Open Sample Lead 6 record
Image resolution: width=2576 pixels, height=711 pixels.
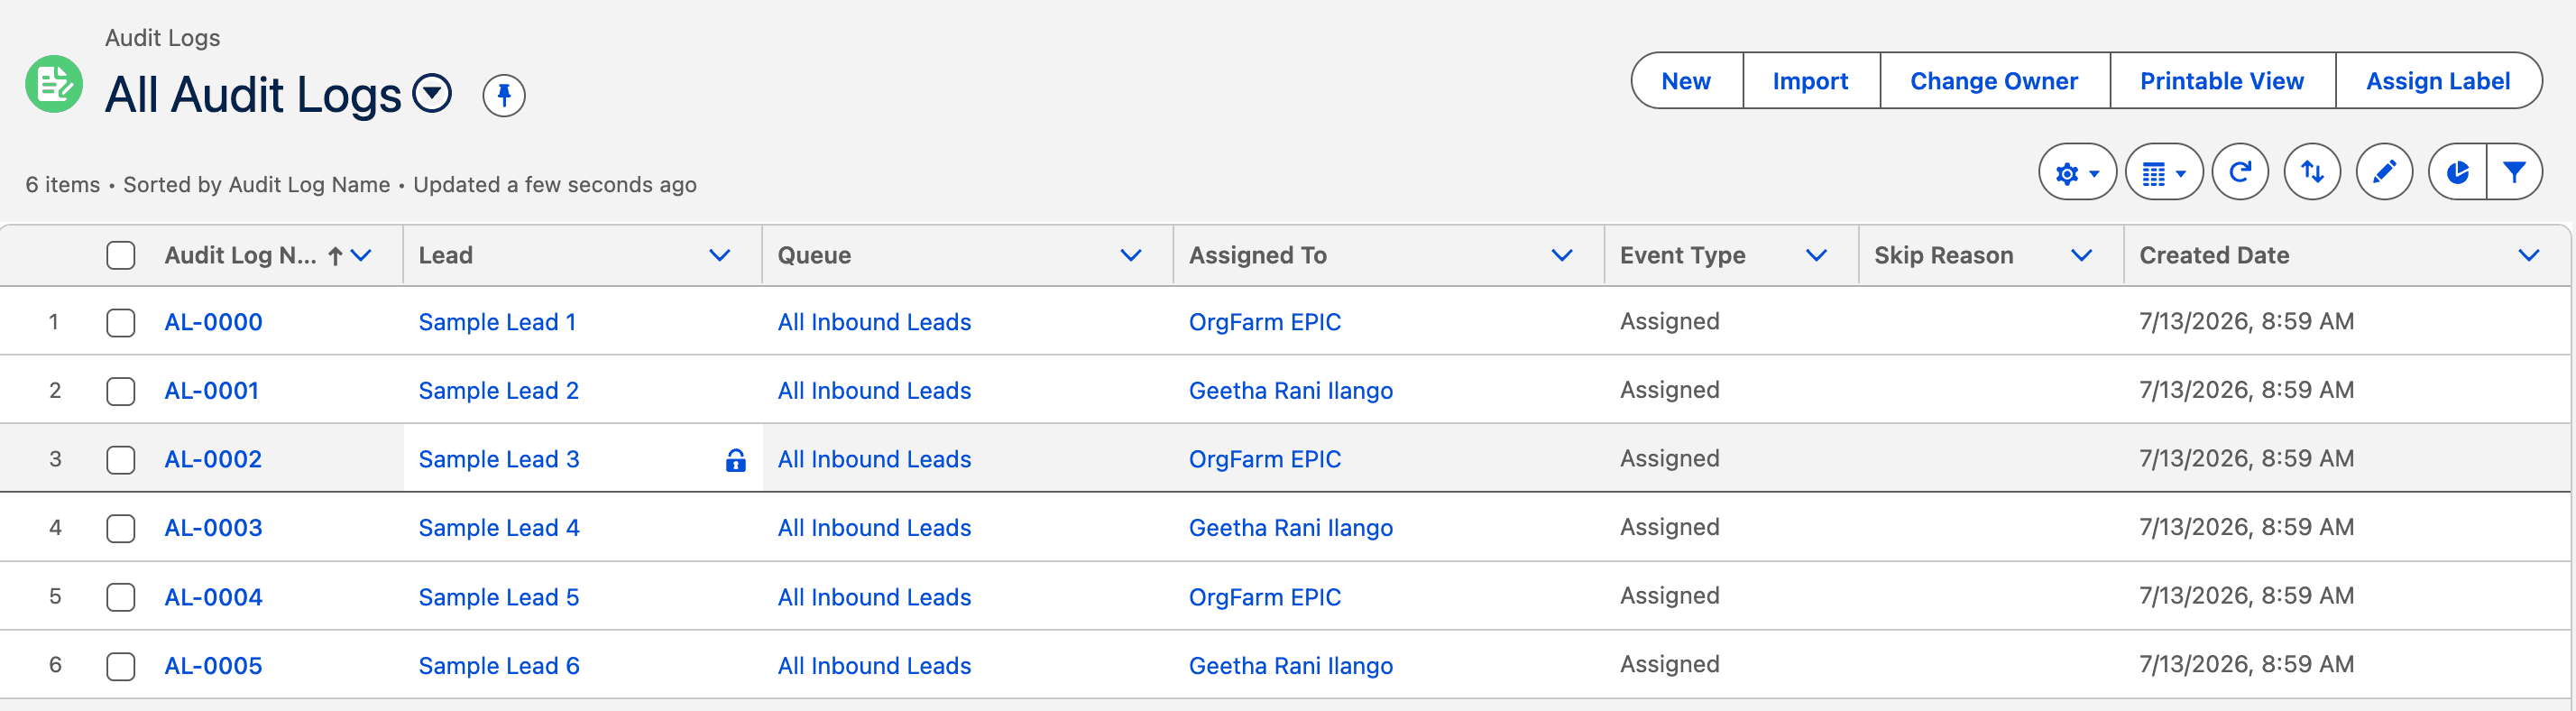point(498,665)
